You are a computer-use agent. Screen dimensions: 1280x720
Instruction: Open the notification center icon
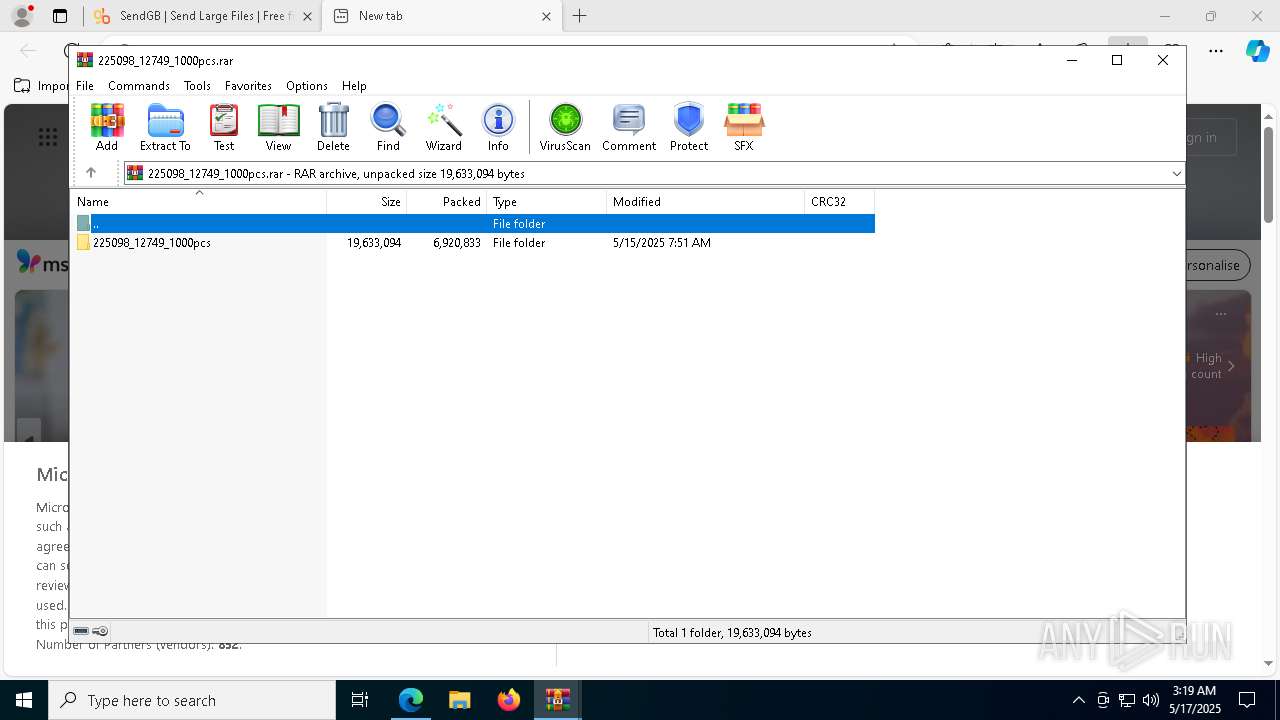[x=1248, y=700]
